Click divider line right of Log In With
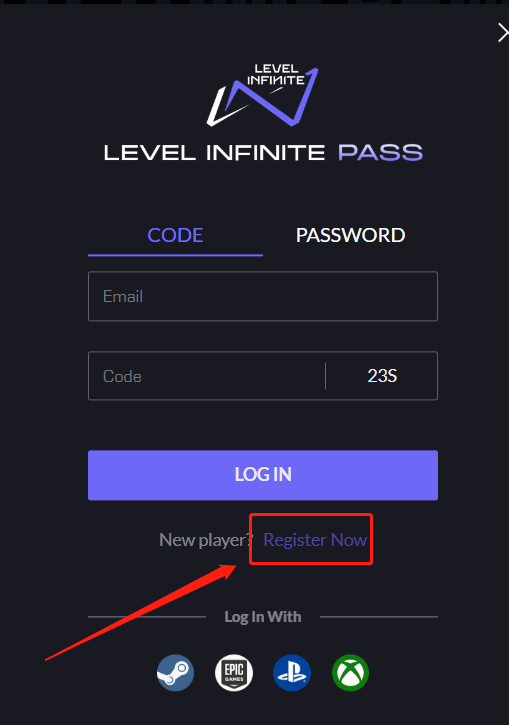The image size is (509, 725). (379, 616)
